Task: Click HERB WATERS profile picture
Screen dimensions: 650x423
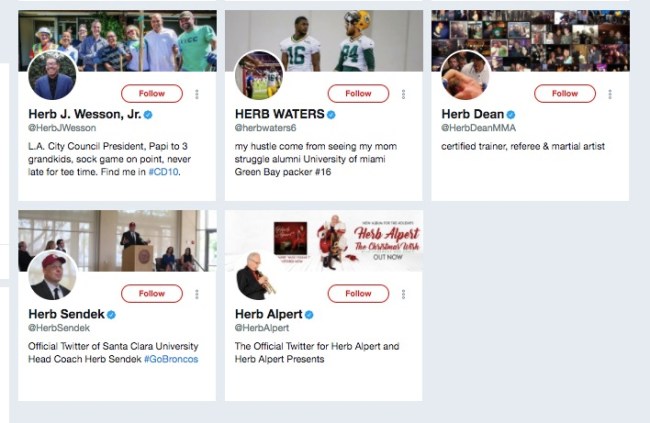Action: pos(258,76)
